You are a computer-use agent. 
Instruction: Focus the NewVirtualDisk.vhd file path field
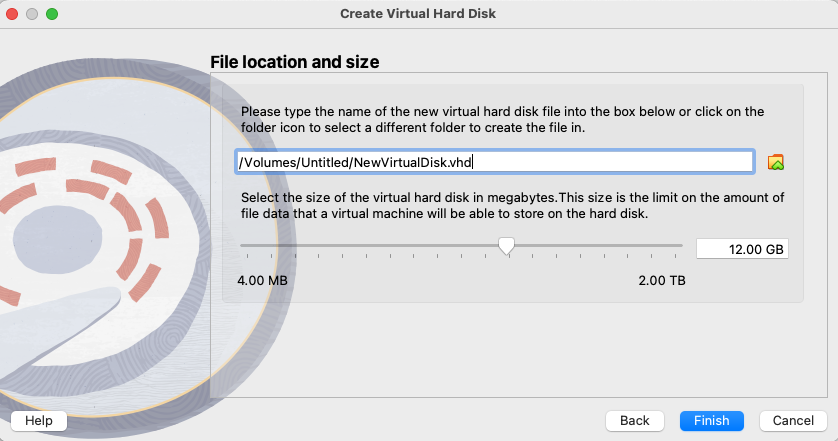(494, 162)
